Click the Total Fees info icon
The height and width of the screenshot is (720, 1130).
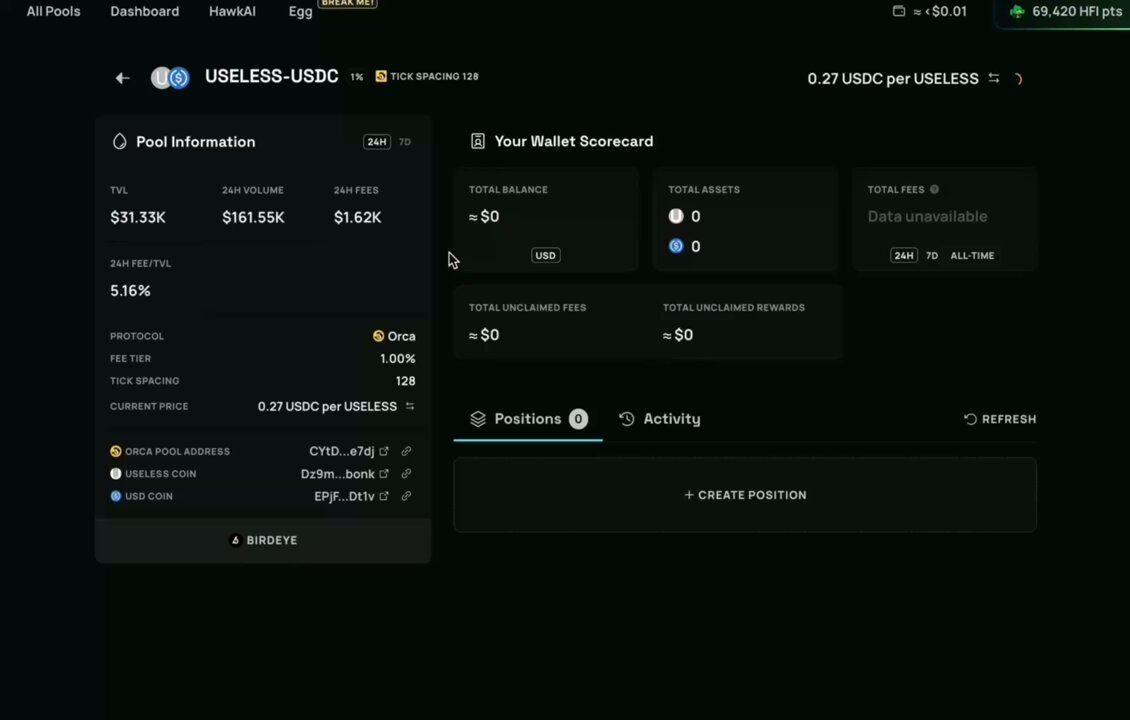point(934,190)
